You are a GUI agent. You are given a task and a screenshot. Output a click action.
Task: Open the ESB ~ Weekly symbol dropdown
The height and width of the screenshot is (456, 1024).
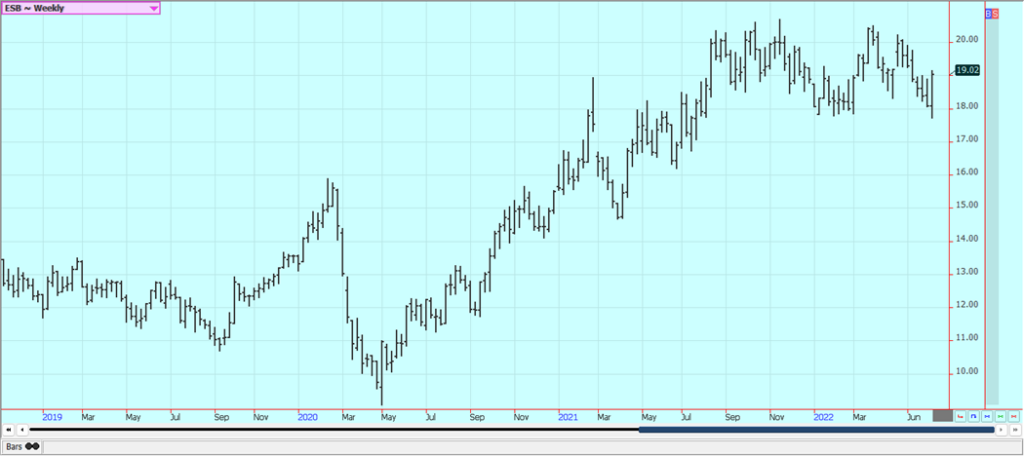click(80, 8)
